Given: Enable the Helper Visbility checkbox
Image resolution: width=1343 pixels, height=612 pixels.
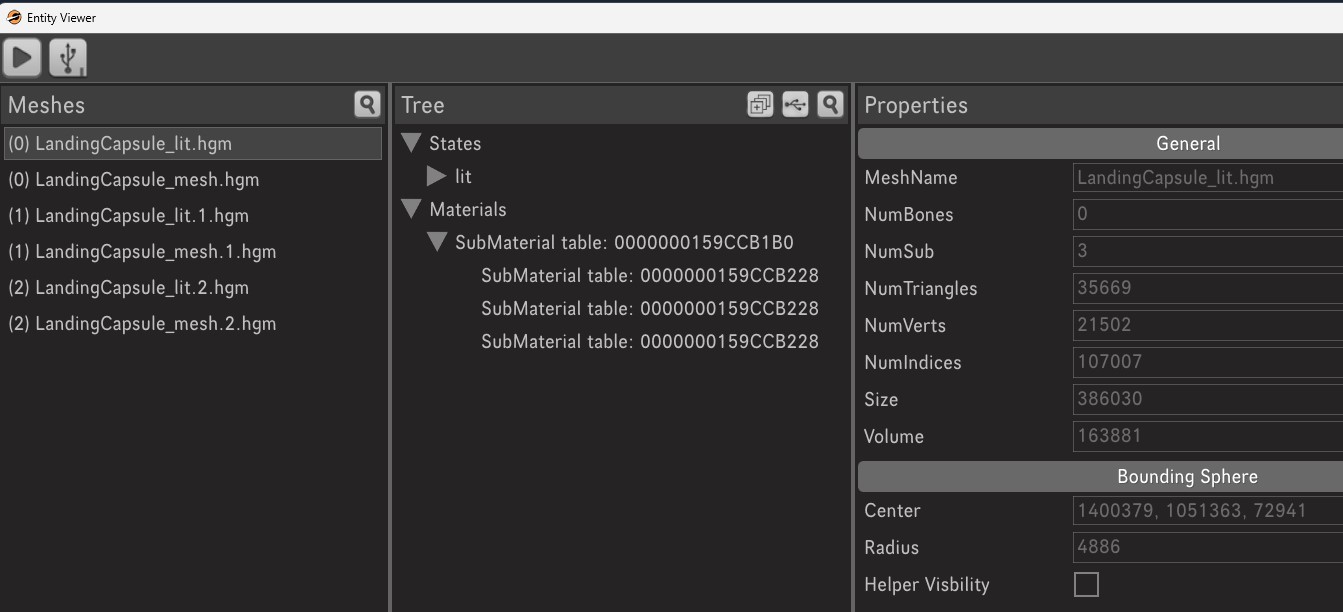Looking at the screenshot, I should (x=1086, y=584).
